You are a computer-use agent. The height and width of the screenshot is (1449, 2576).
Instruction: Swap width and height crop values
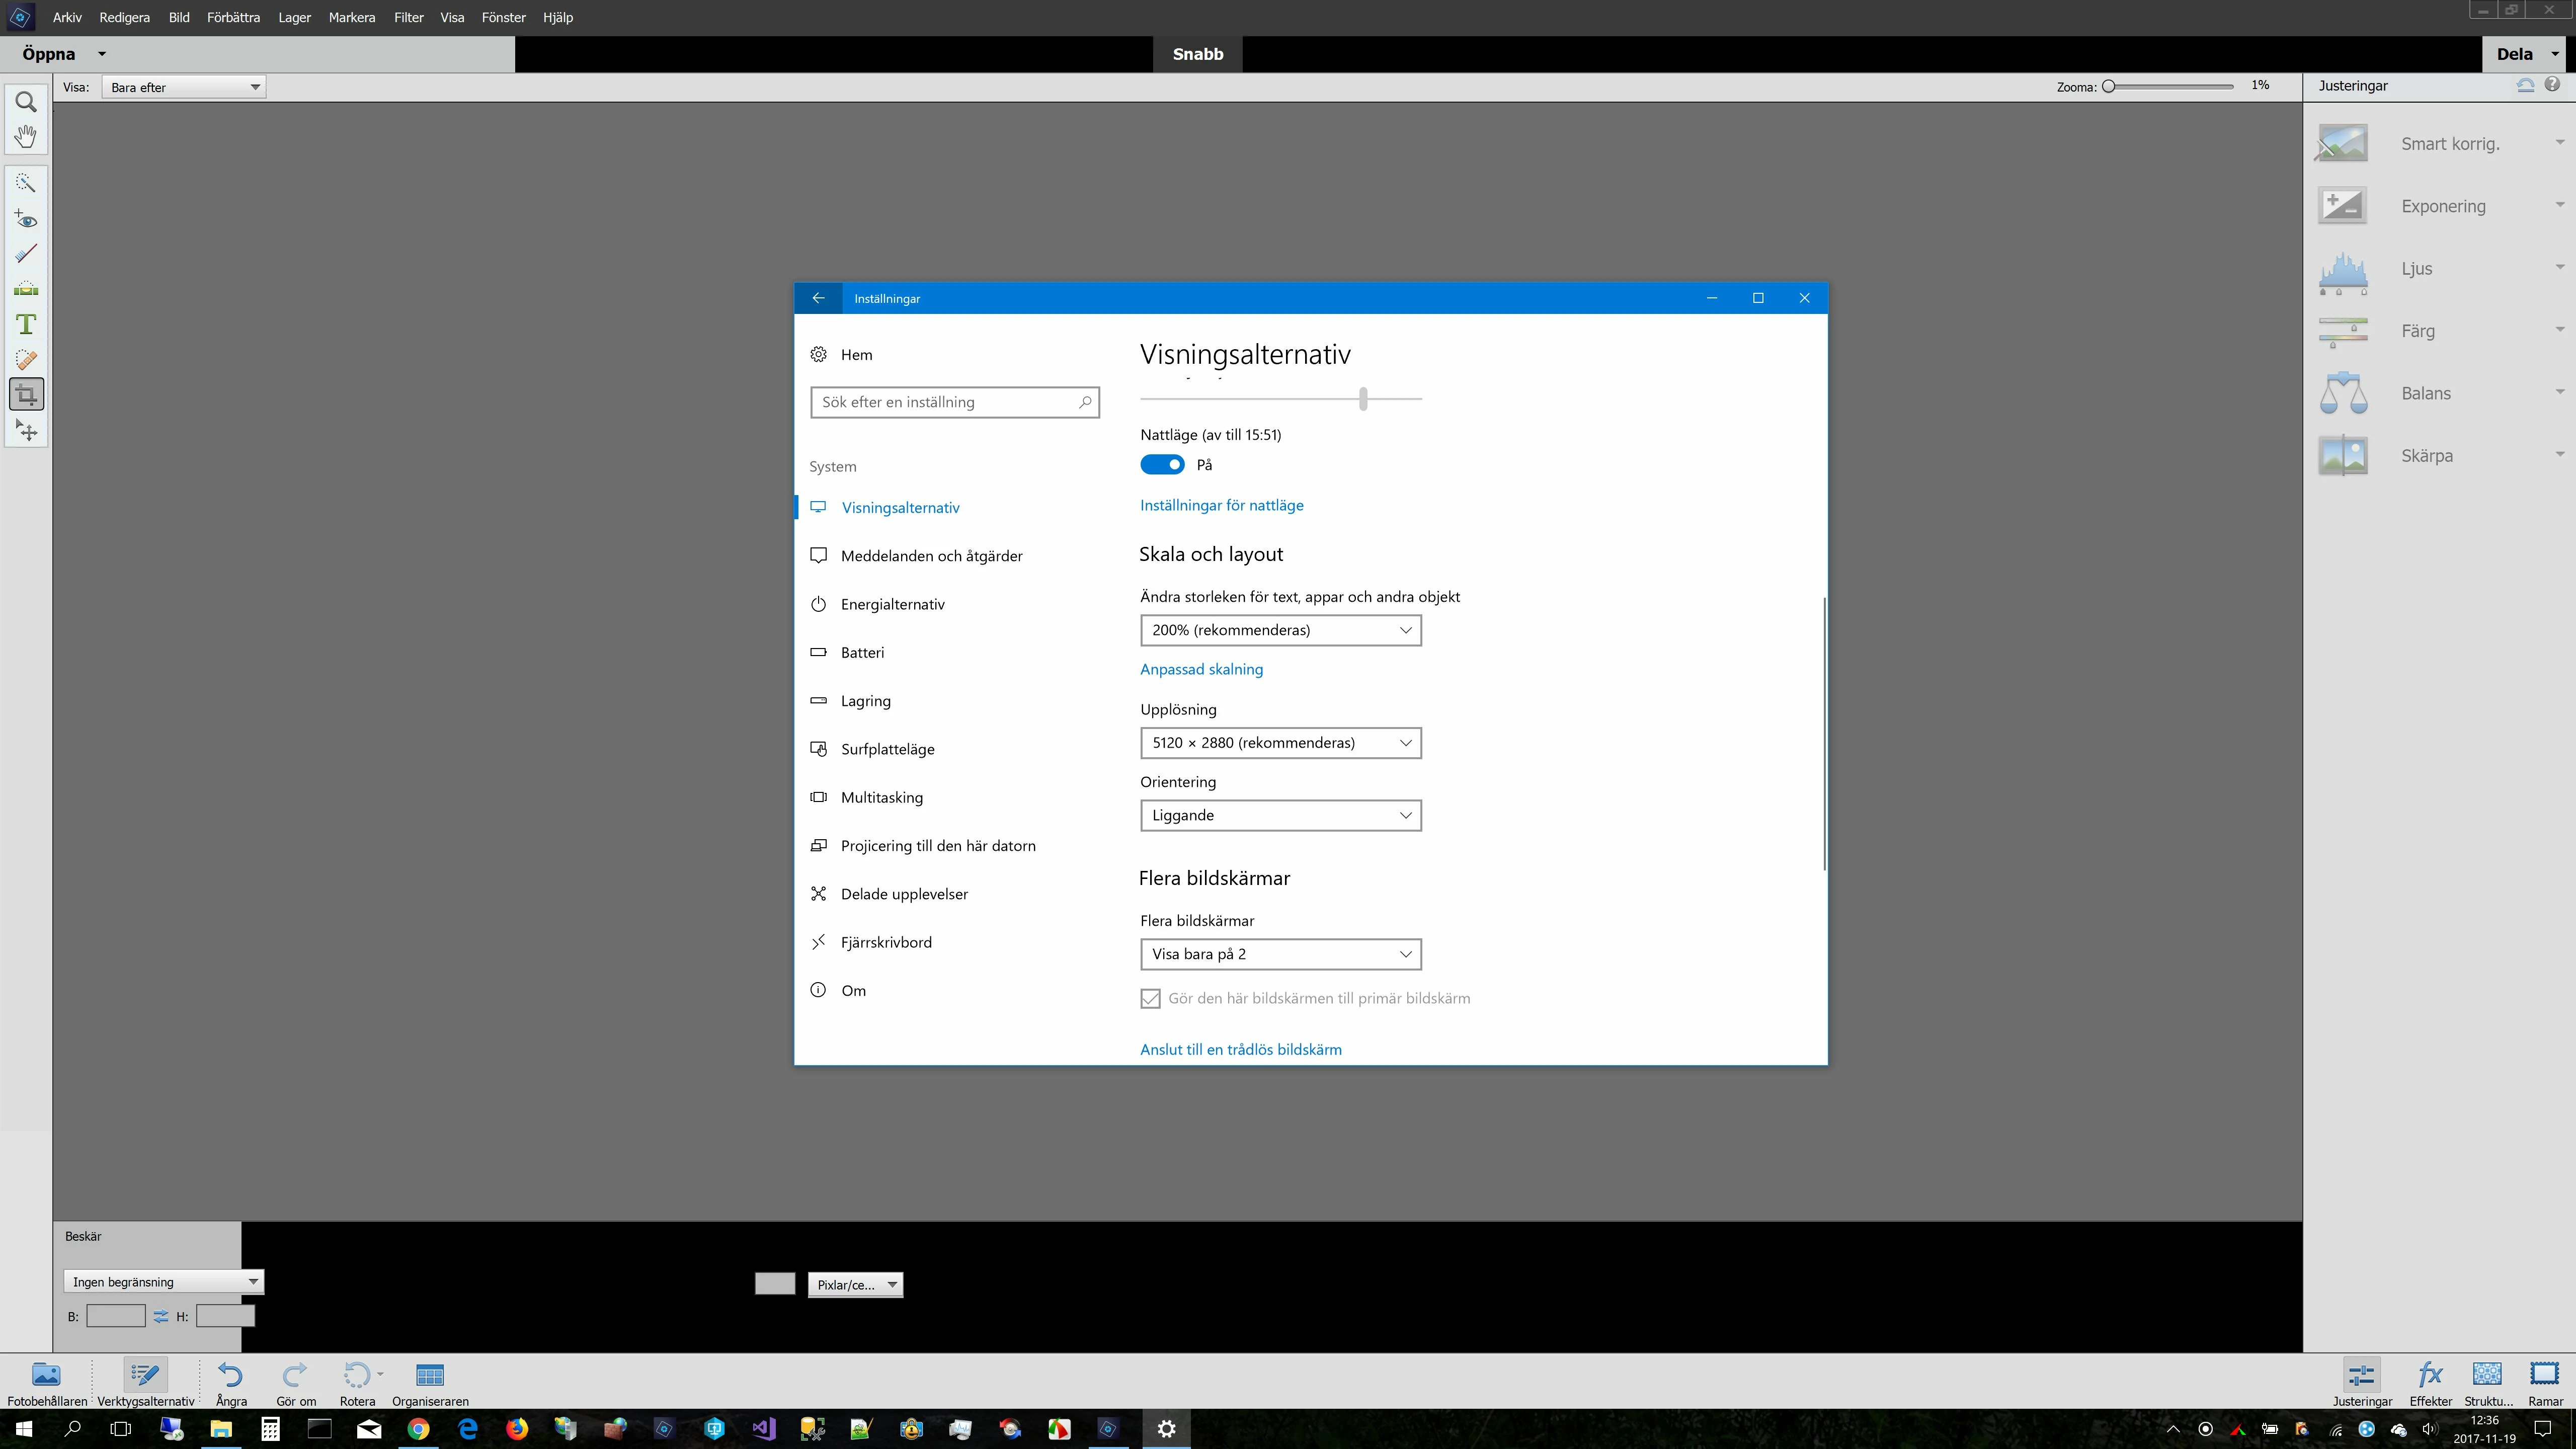tap(161, 1316)
